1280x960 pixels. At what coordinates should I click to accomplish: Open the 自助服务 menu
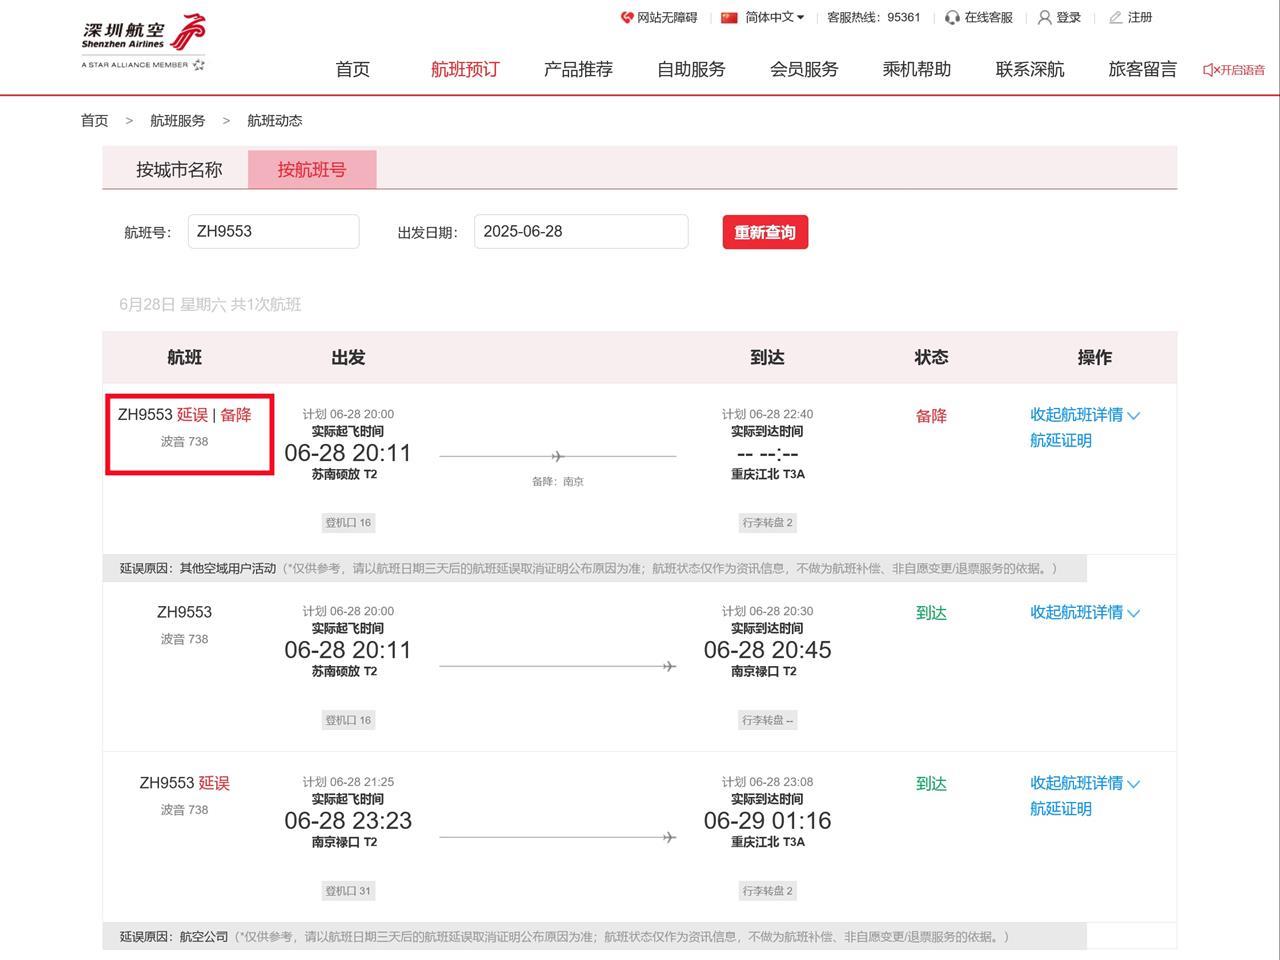click(x=691, y=69)
